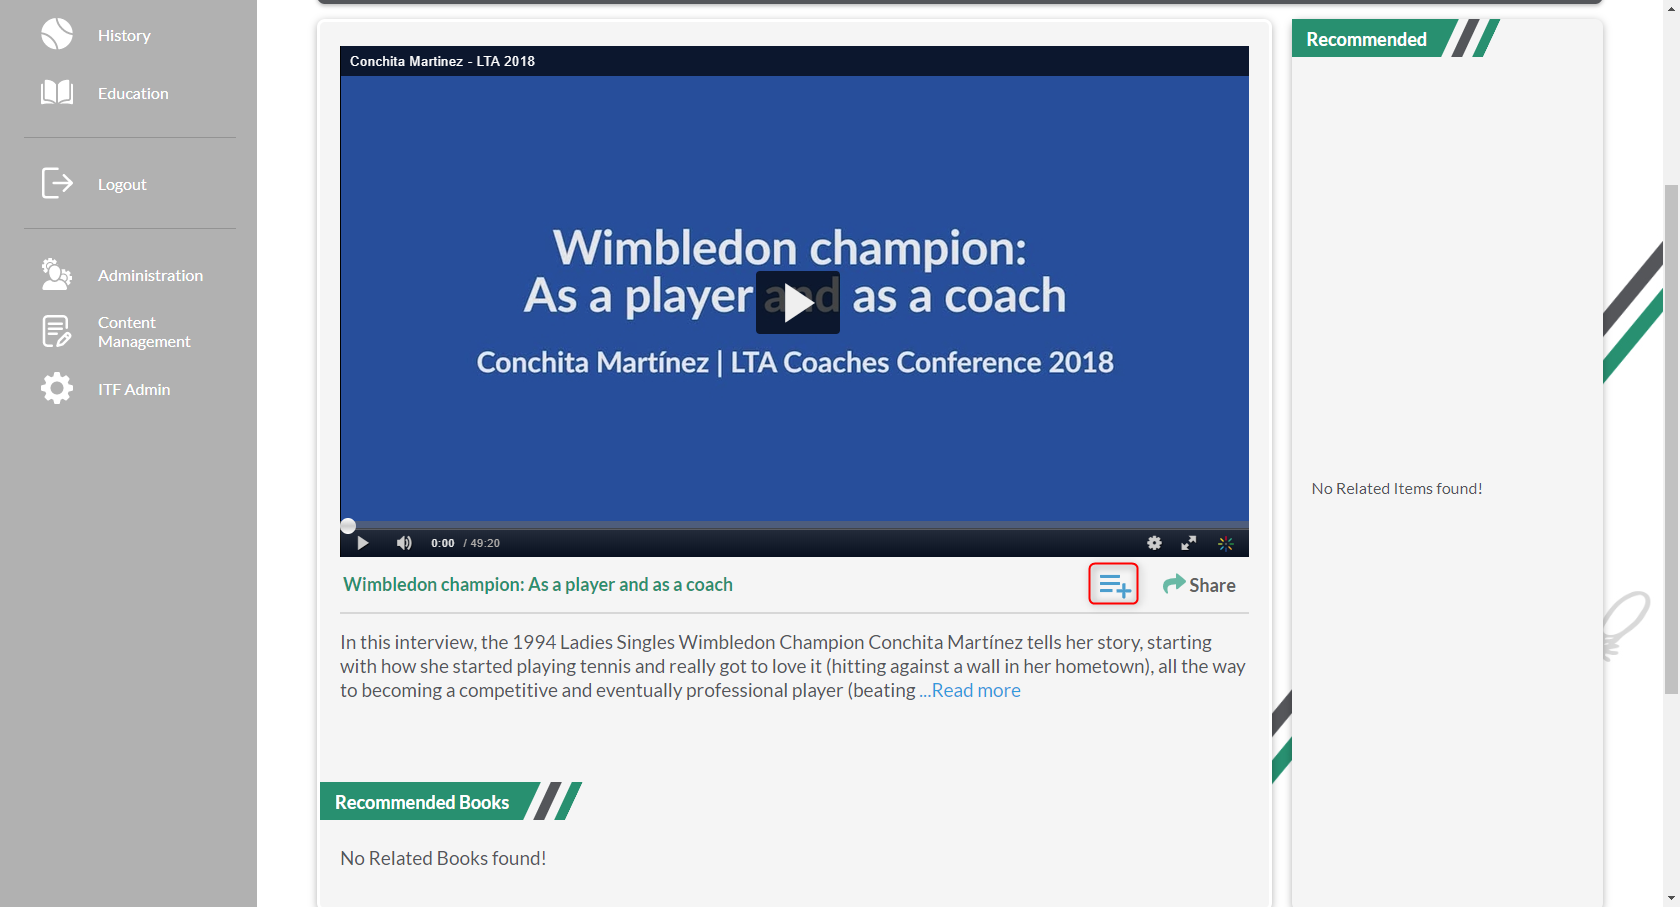
Task: Click the Wimbledon champion video title link
Action: [x=538, y=584]
